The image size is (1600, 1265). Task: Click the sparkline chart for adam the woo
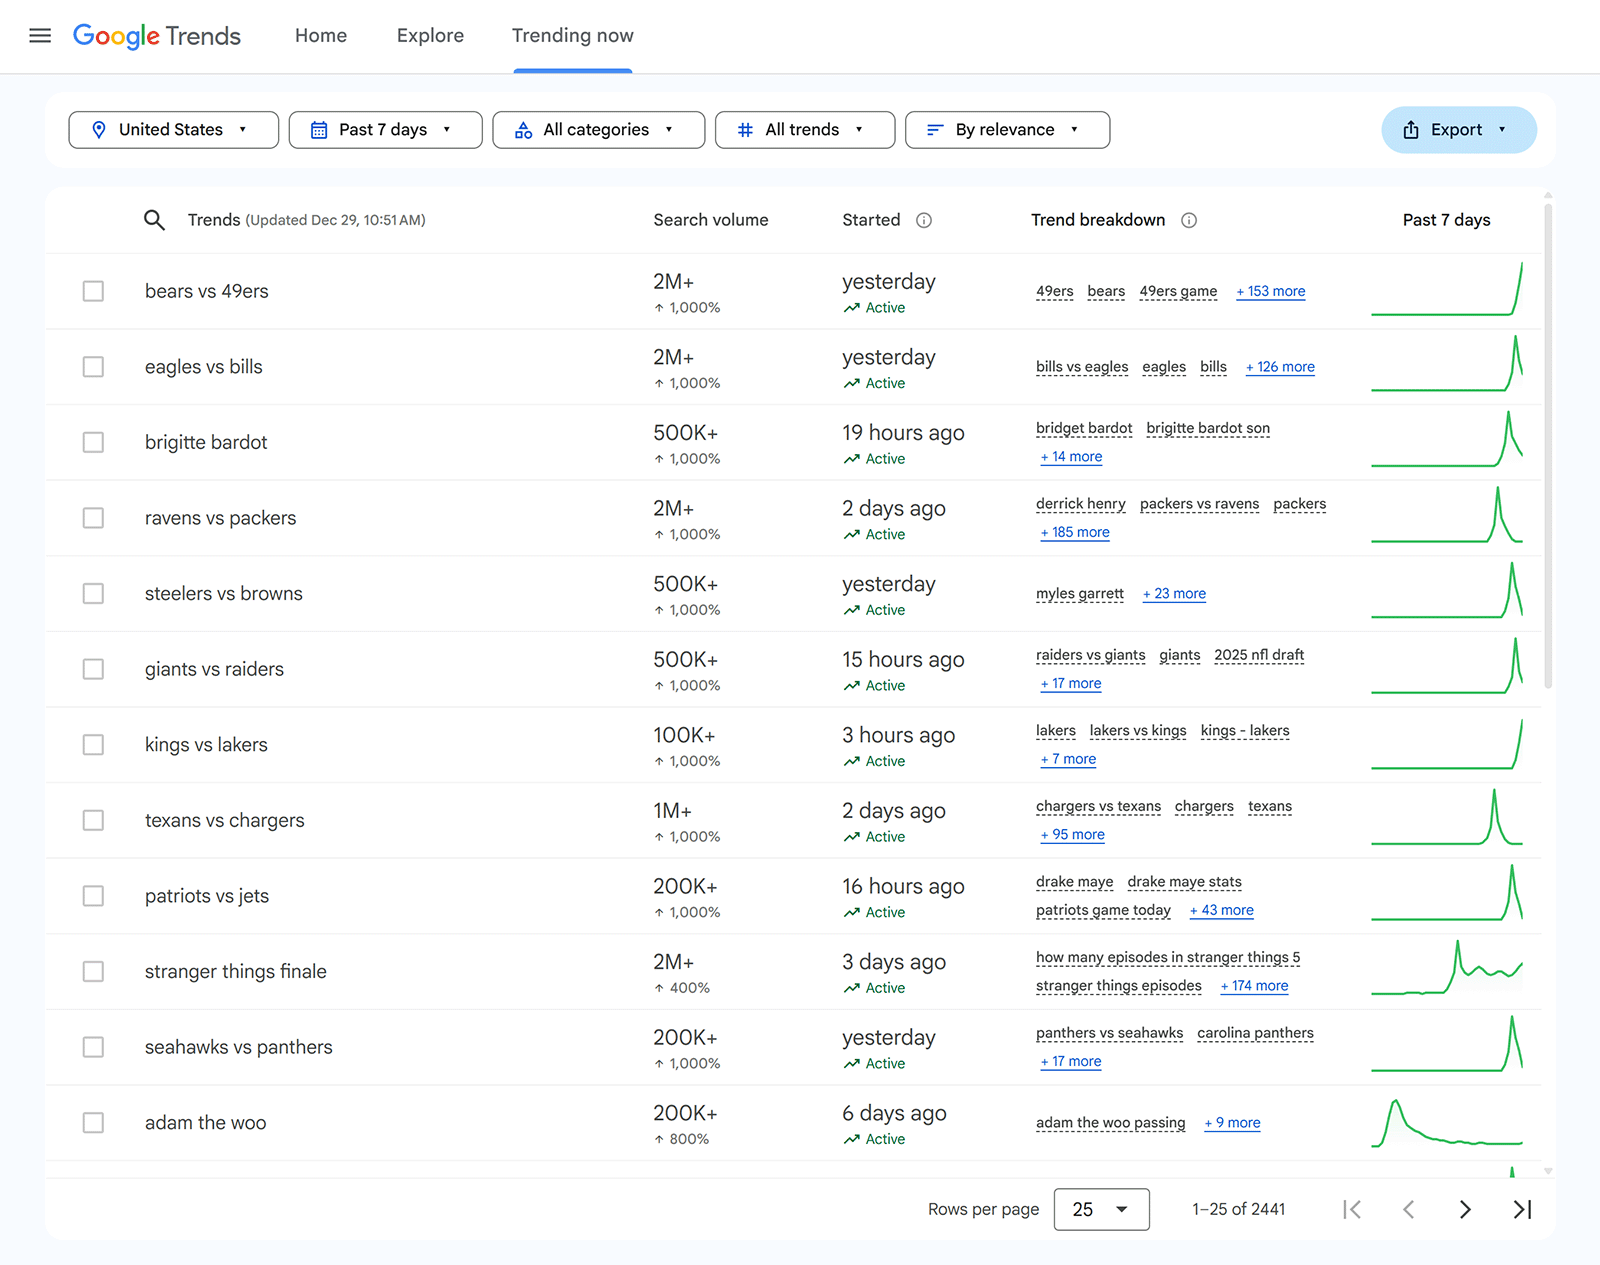tap(1446, 1123)
